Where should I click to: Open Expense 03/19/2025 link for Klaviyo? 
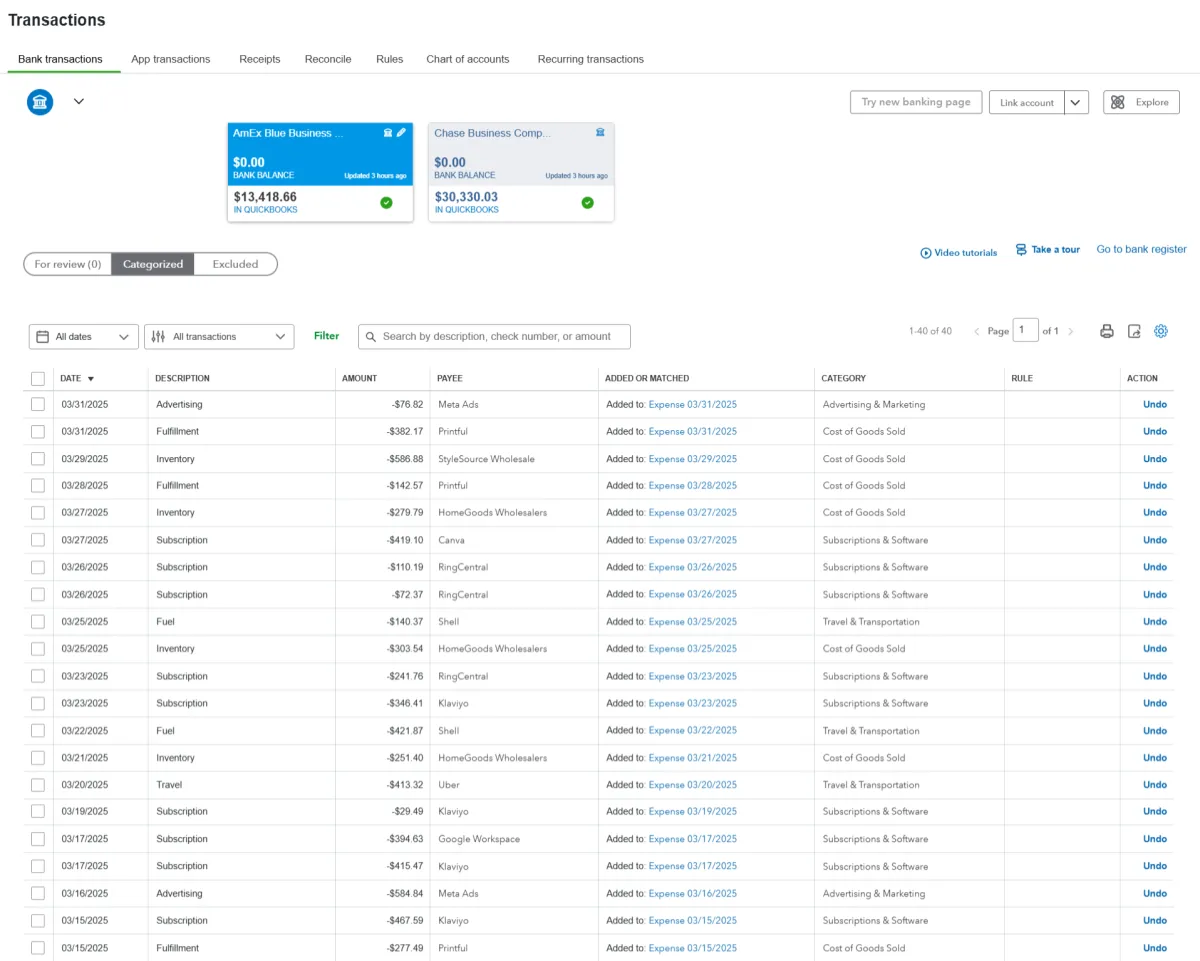tap(693, 812)
